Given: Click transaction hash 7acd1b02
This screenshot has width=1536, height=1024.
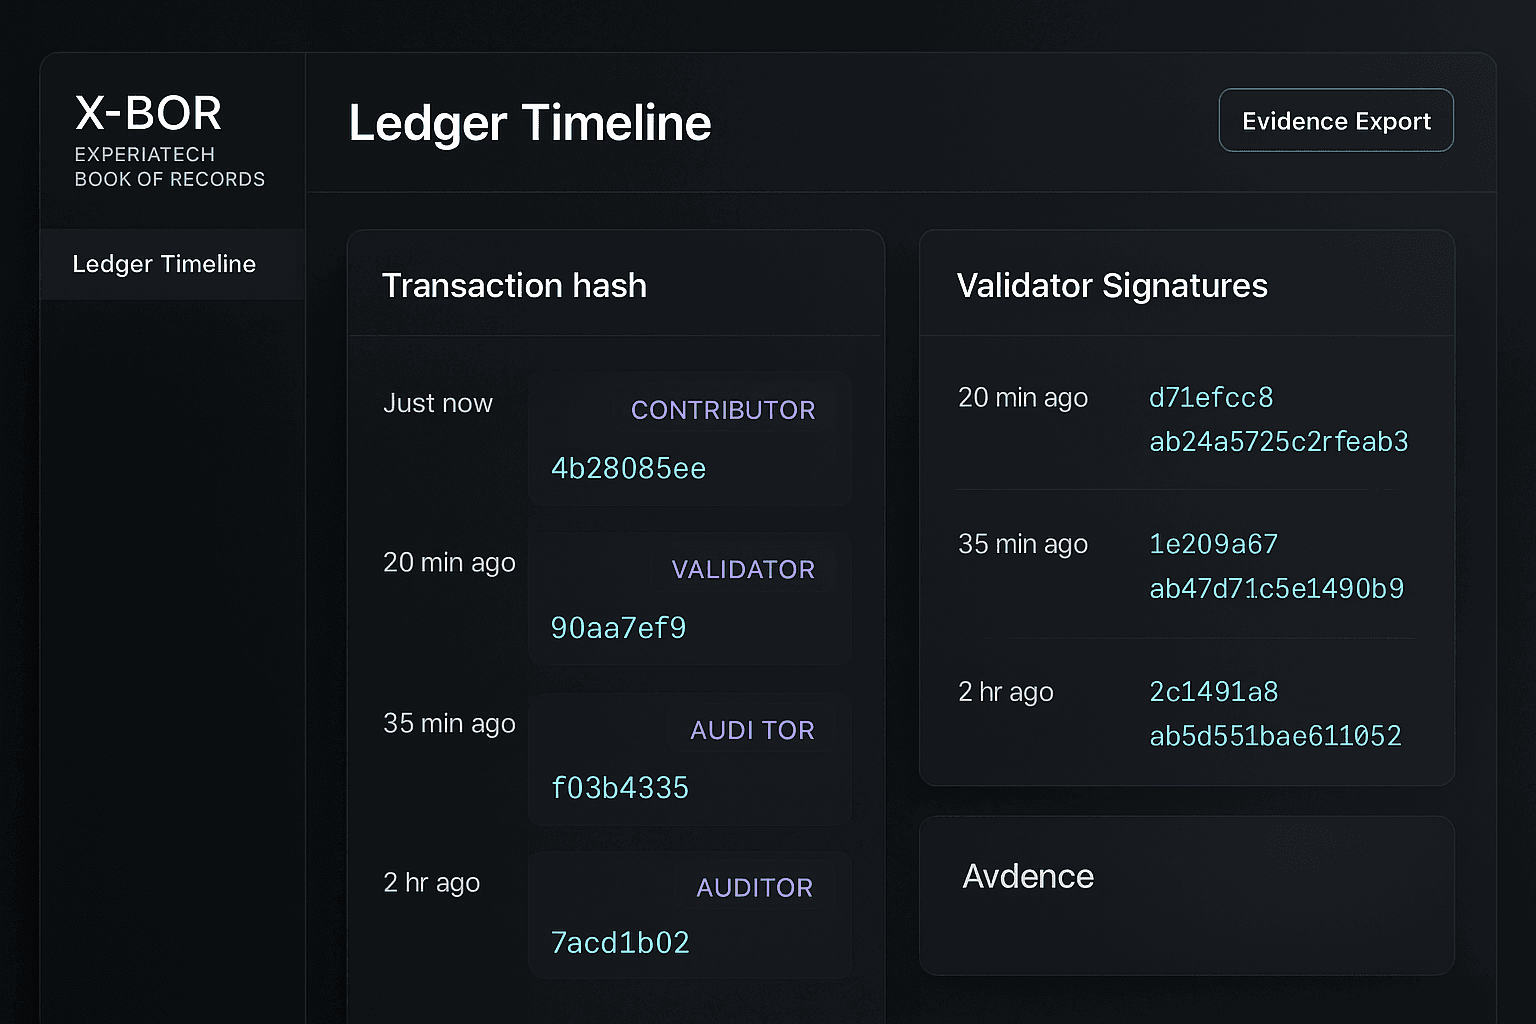Looking at the screenshot, I should [x=619, y=942].
